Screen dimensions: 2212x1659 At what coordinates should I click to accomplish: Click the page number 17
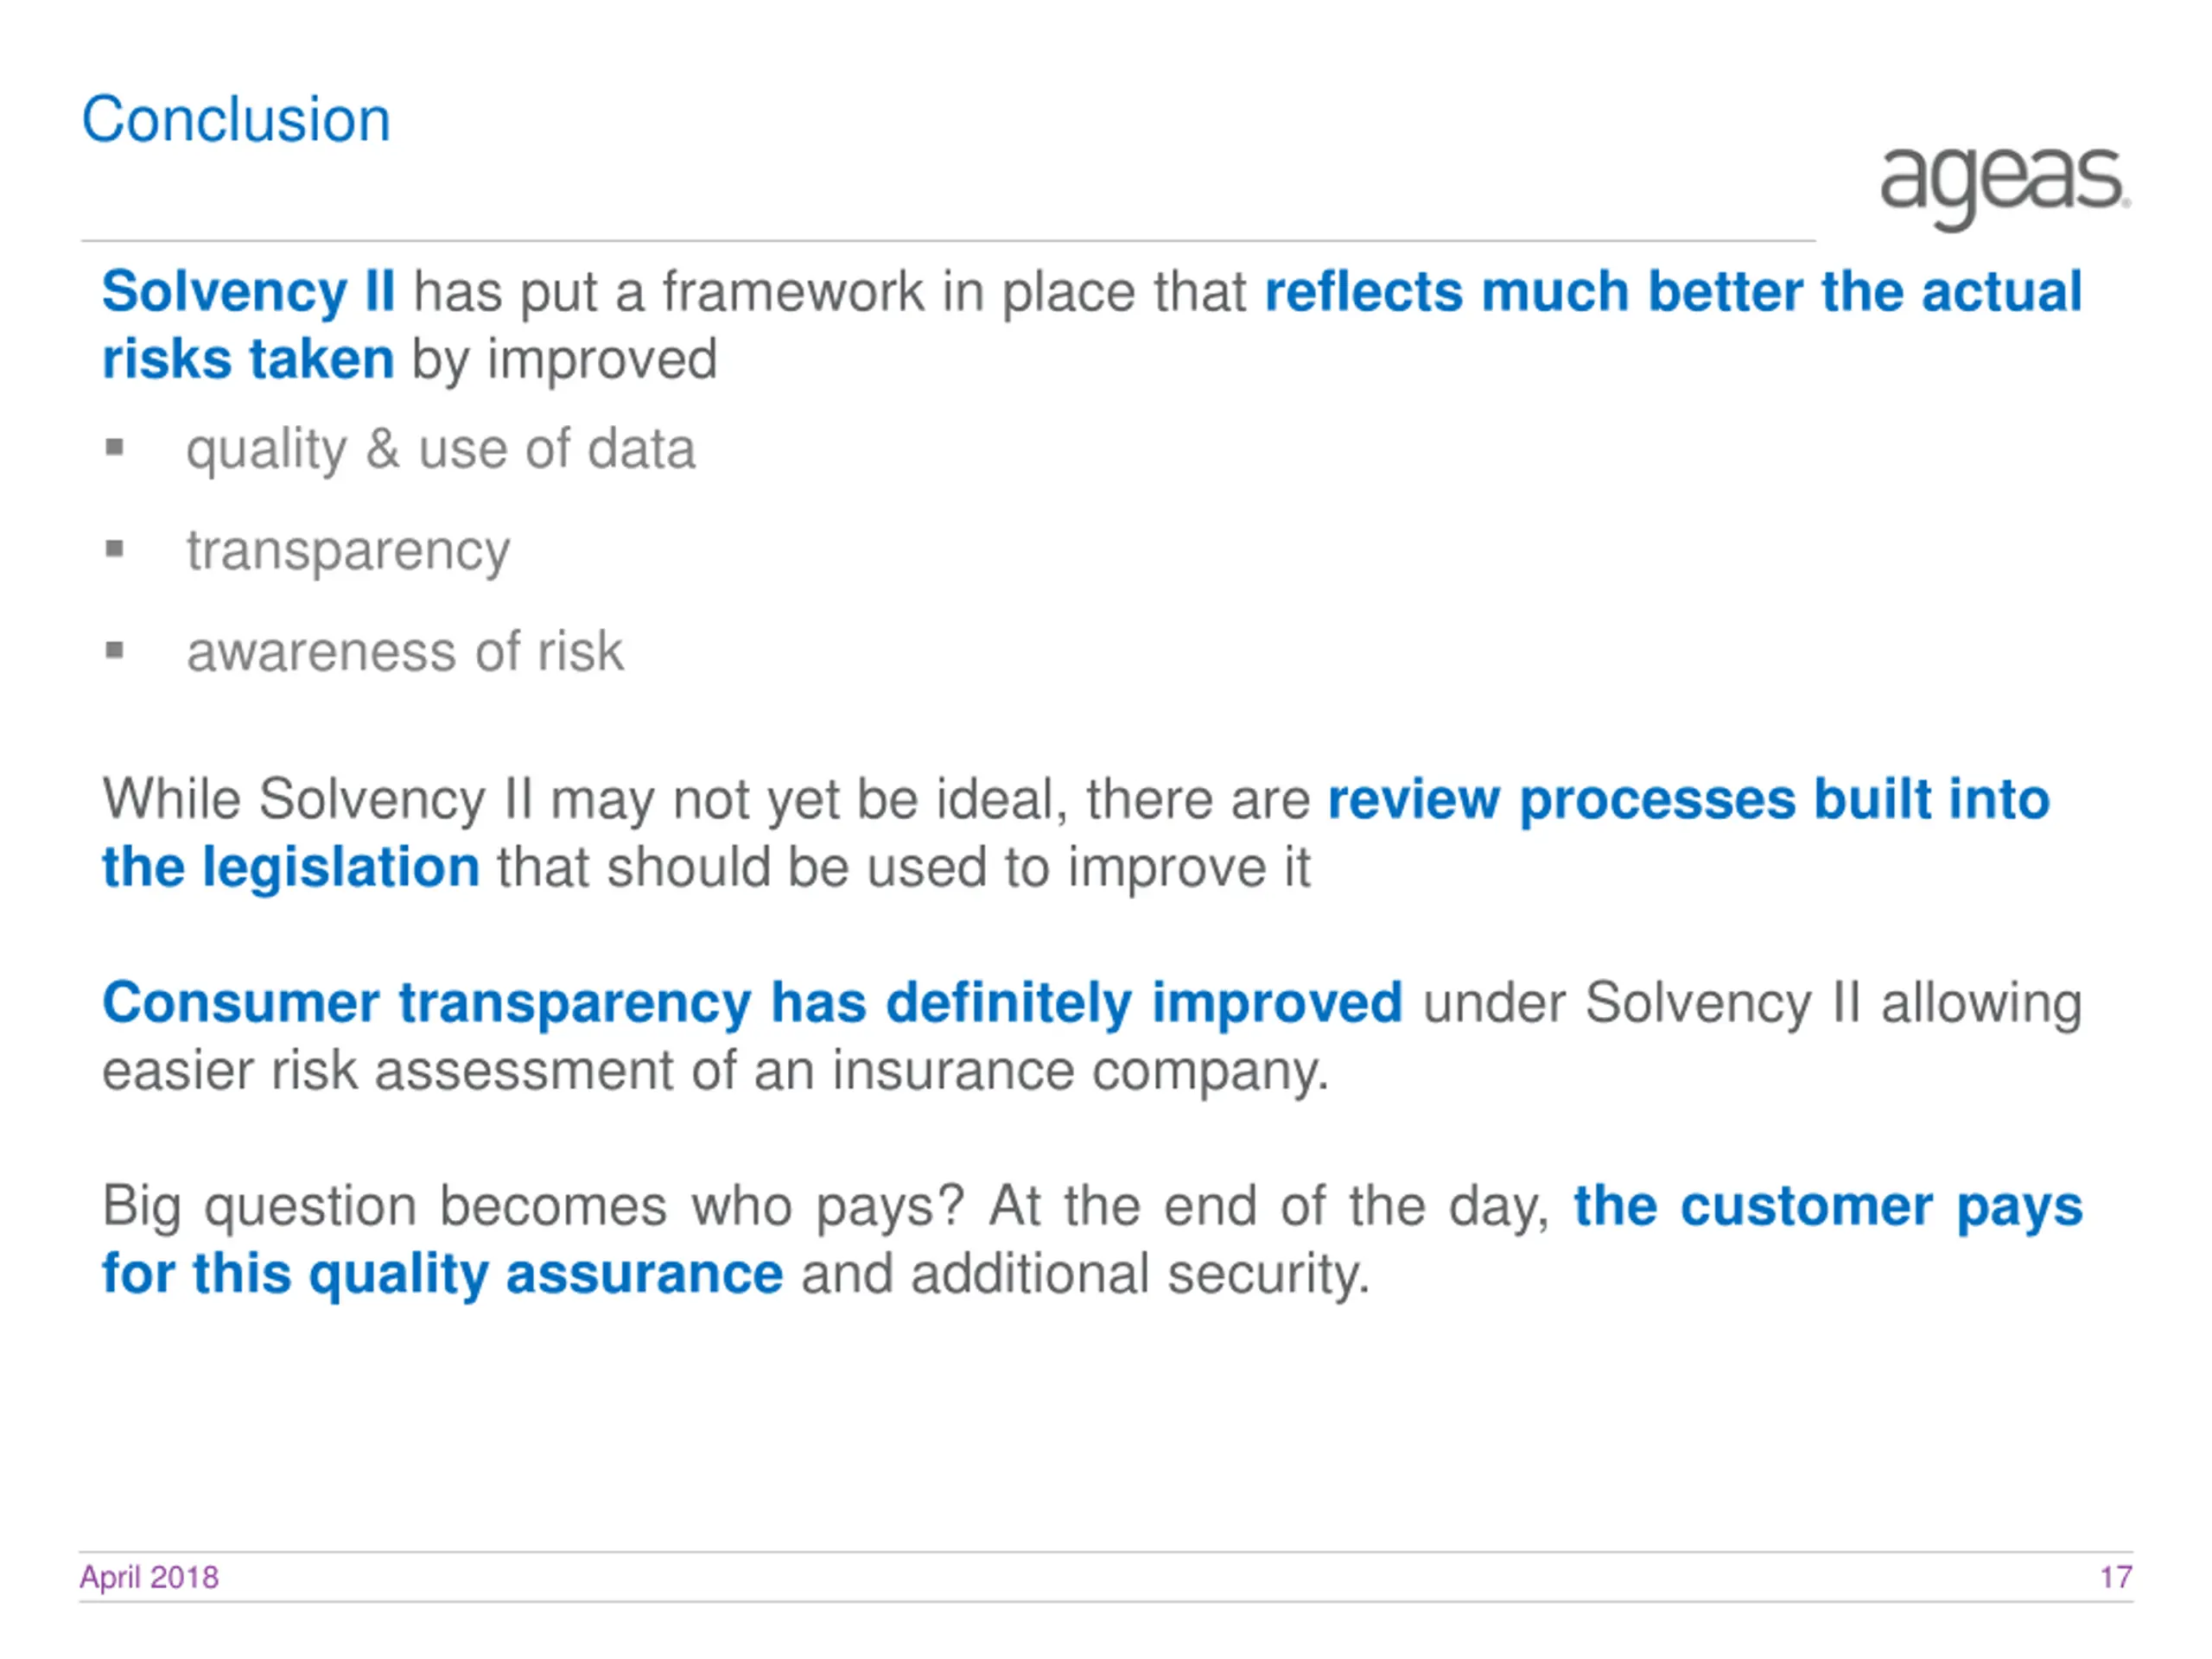2116,1577
